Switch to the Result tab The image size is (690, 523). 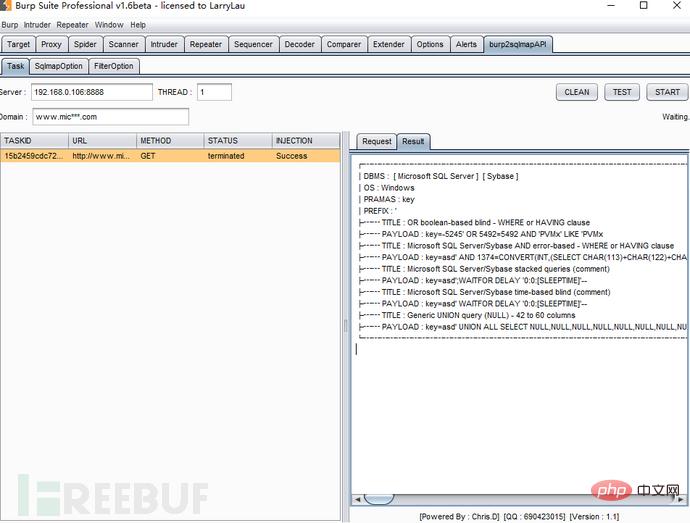(413, 141)
